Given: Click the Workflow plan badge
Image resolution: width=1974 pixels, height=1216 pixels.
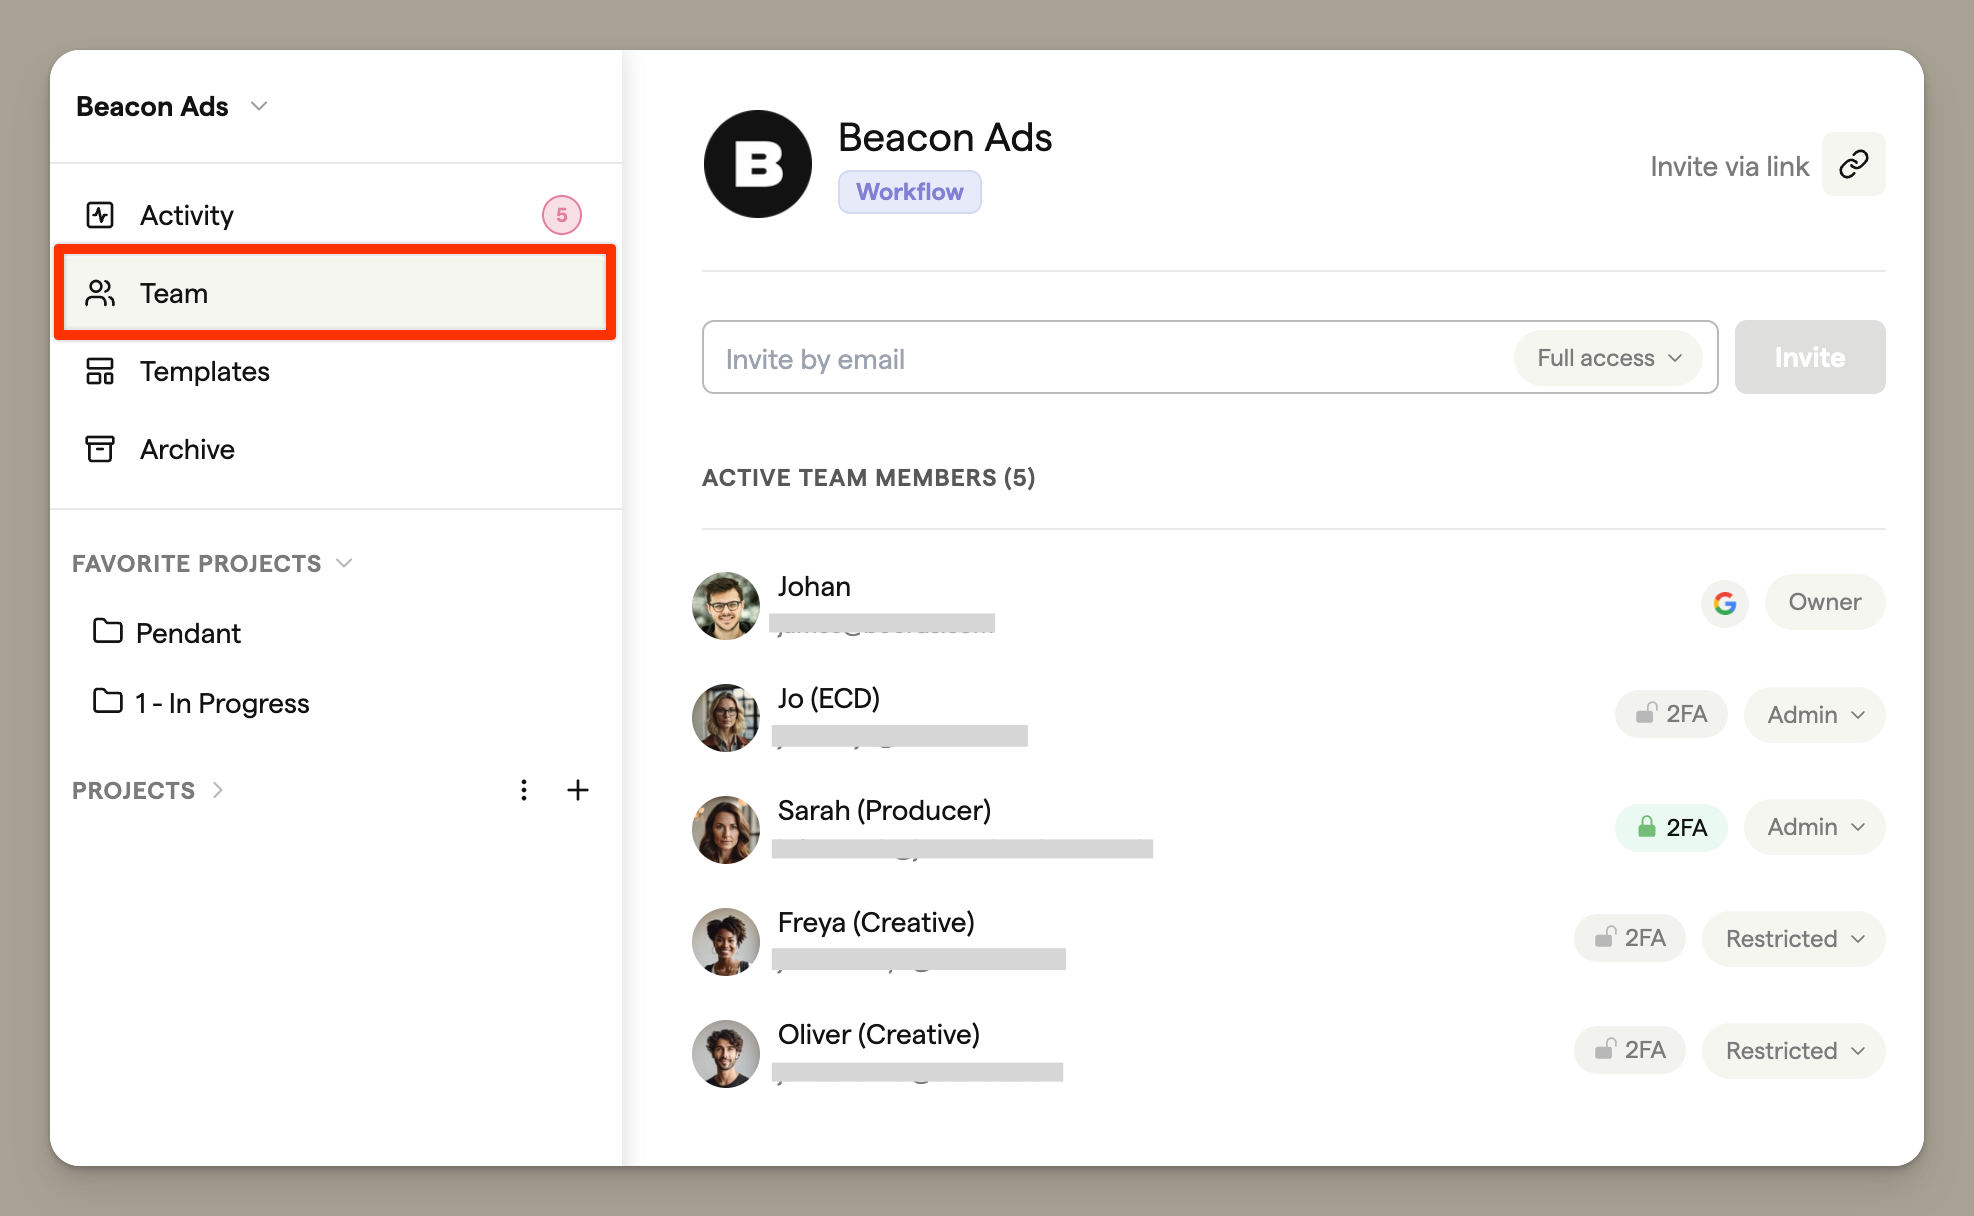Looking at the screenshot, I should coord(909,192).
